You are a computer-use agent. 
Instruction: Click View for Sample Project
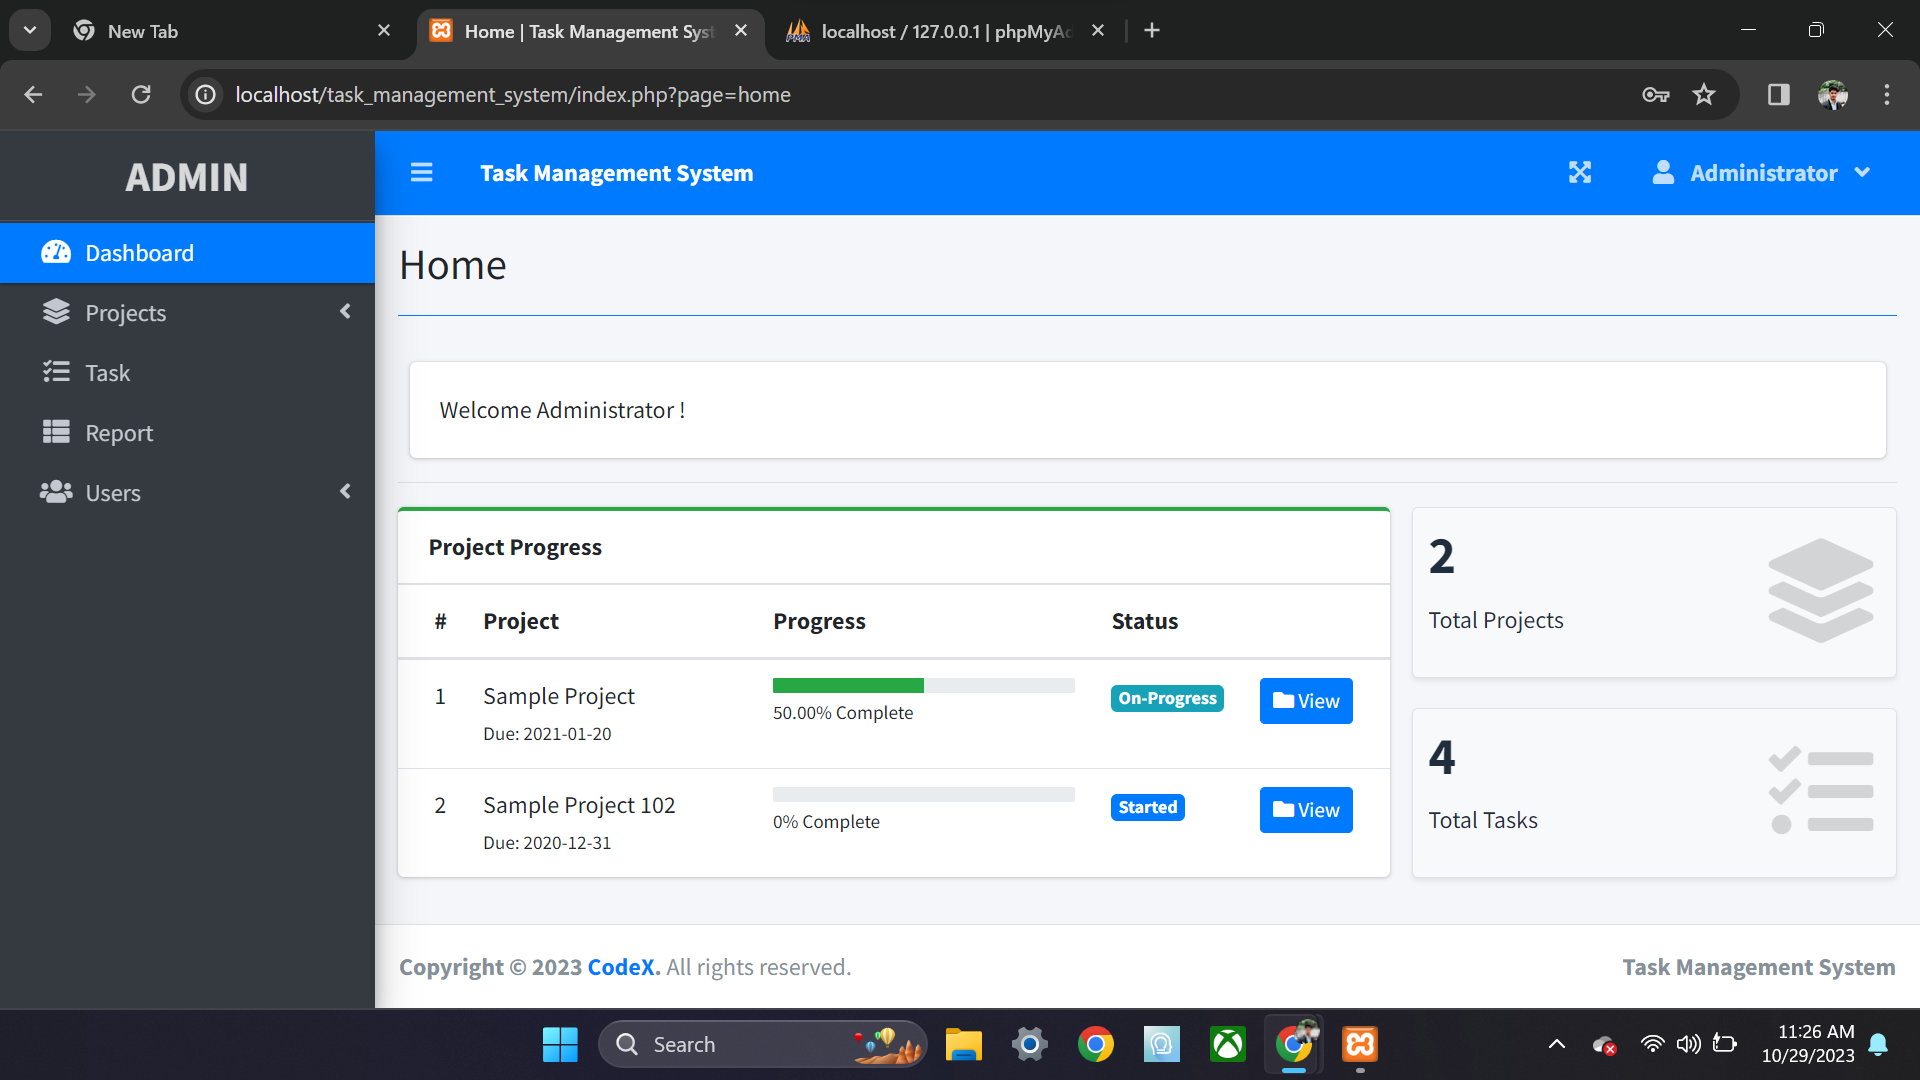pos(1305,700)
